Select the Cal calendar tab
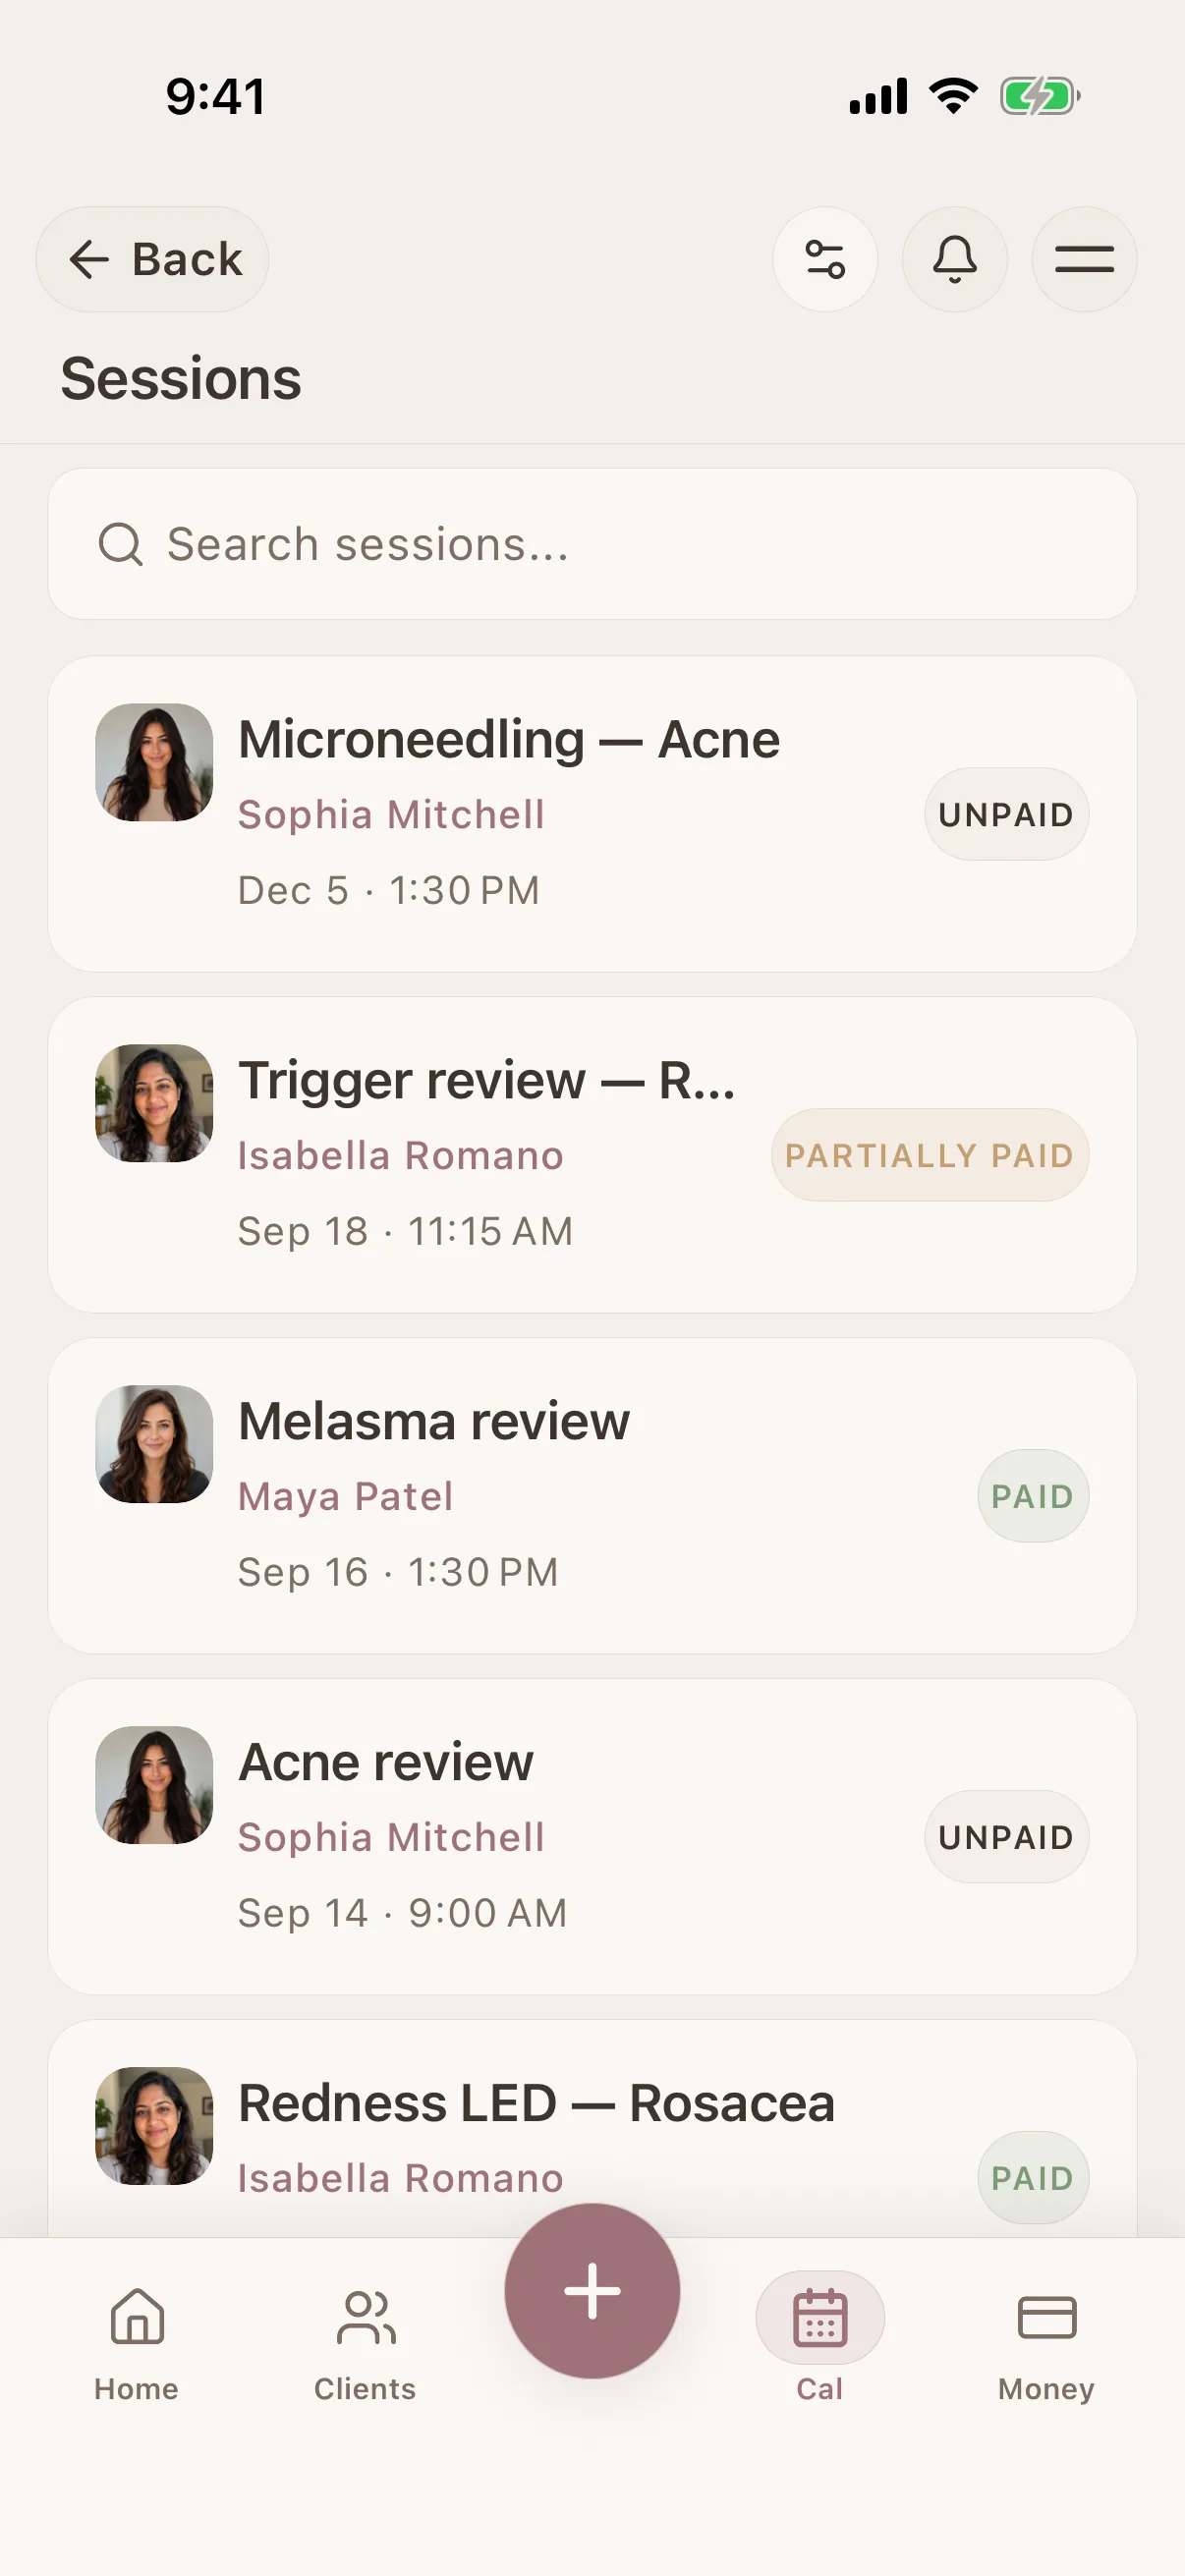 (x=820, y=2338)
